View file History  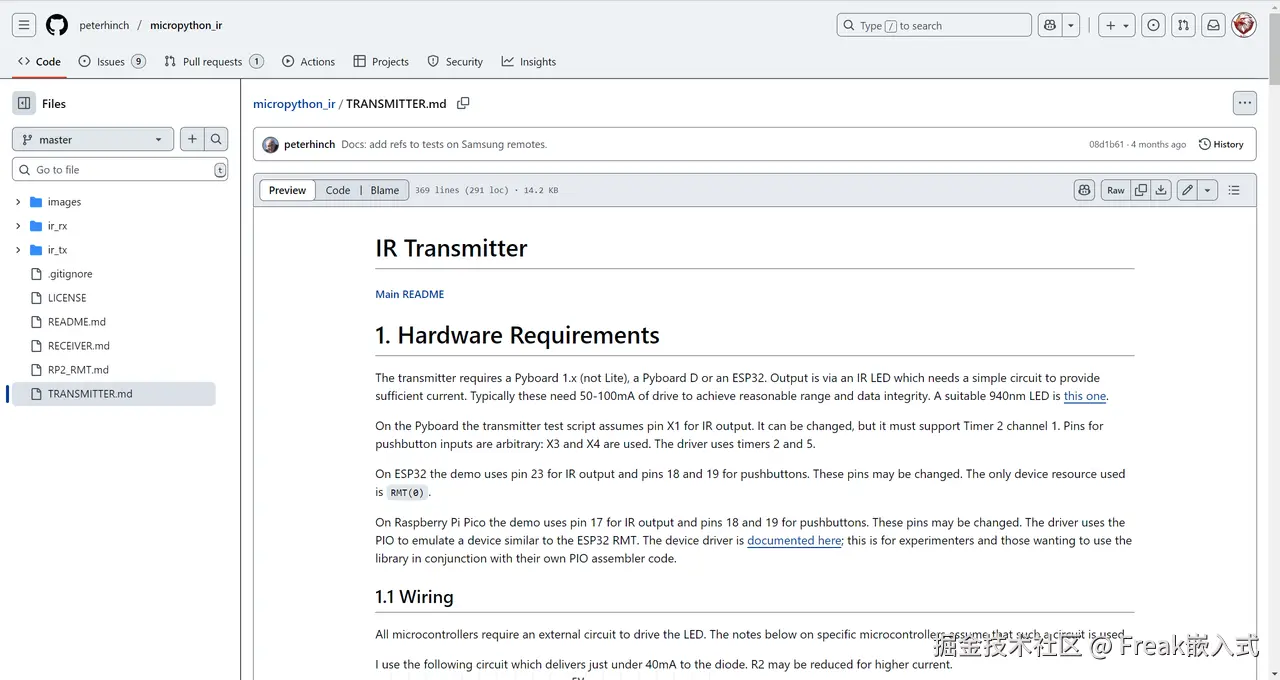1221,144
